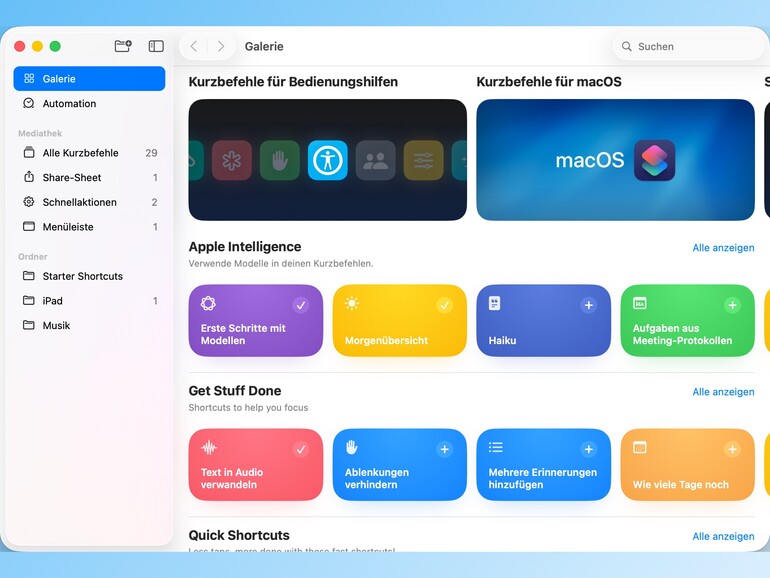The image size is (770, 578).
Task: Click the Apple Intelligence section heading
Action: point(245,247)
